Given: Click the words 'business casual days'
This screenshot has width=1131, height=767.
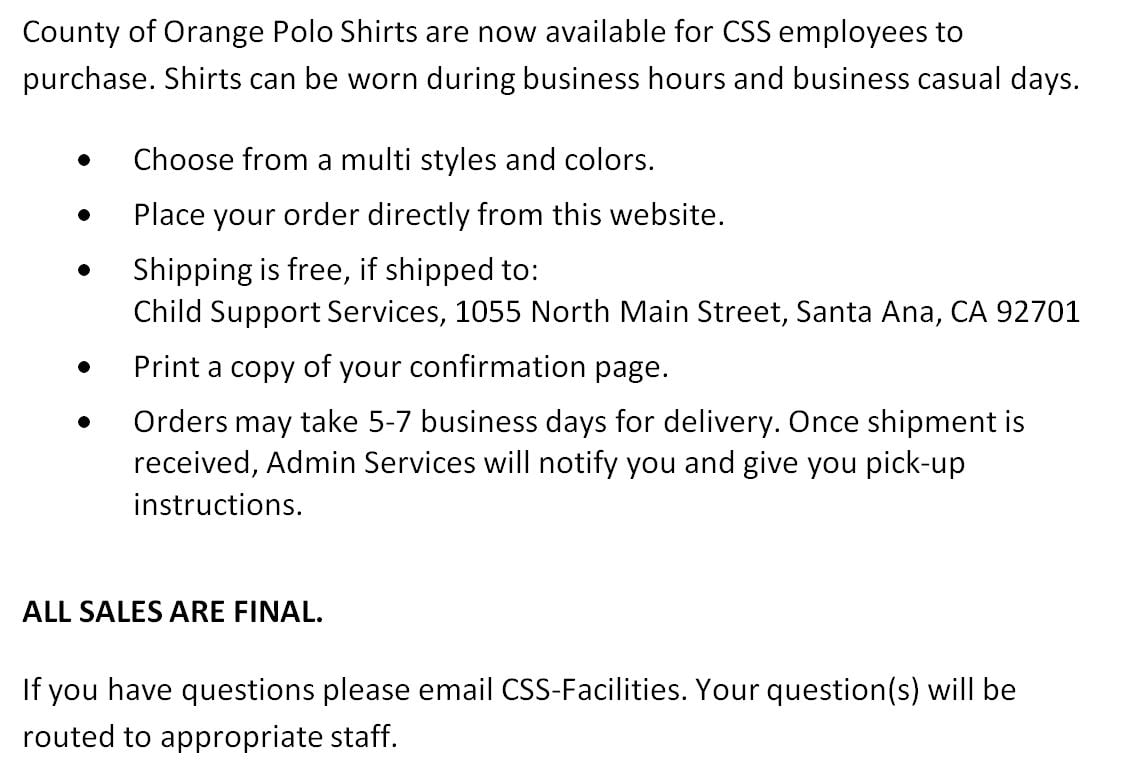Looking at the screenshot, I should point(936,79).
